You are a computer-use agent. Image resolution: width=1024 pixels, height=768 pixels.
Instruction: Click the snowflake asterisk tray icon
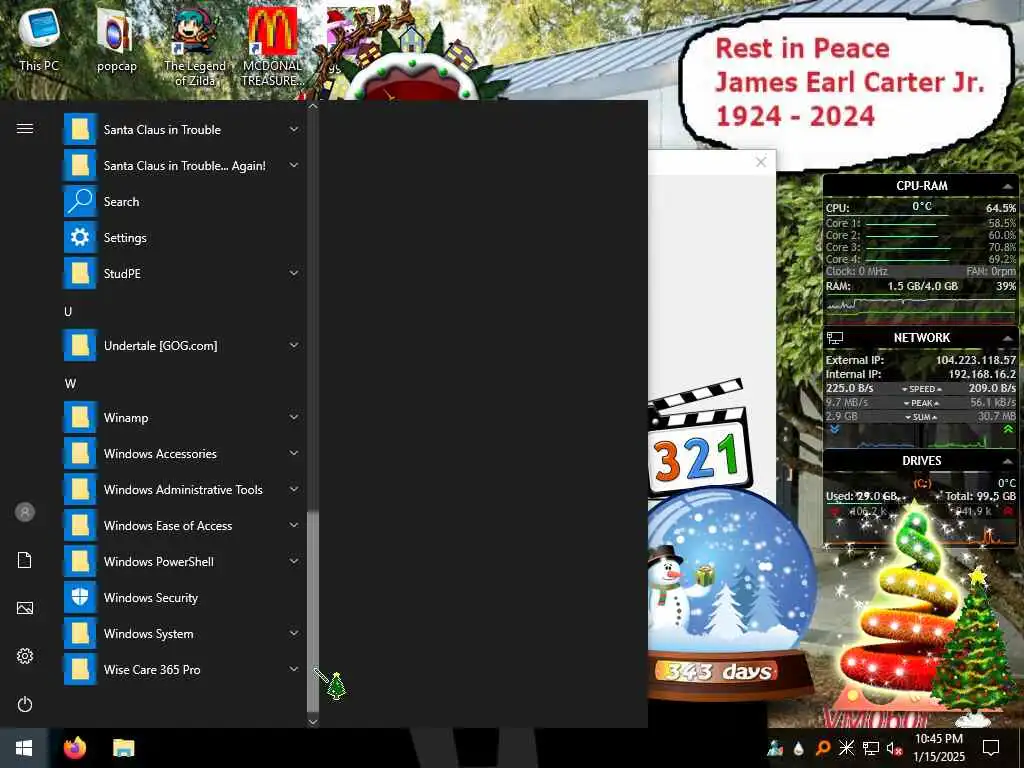(846, 748)
